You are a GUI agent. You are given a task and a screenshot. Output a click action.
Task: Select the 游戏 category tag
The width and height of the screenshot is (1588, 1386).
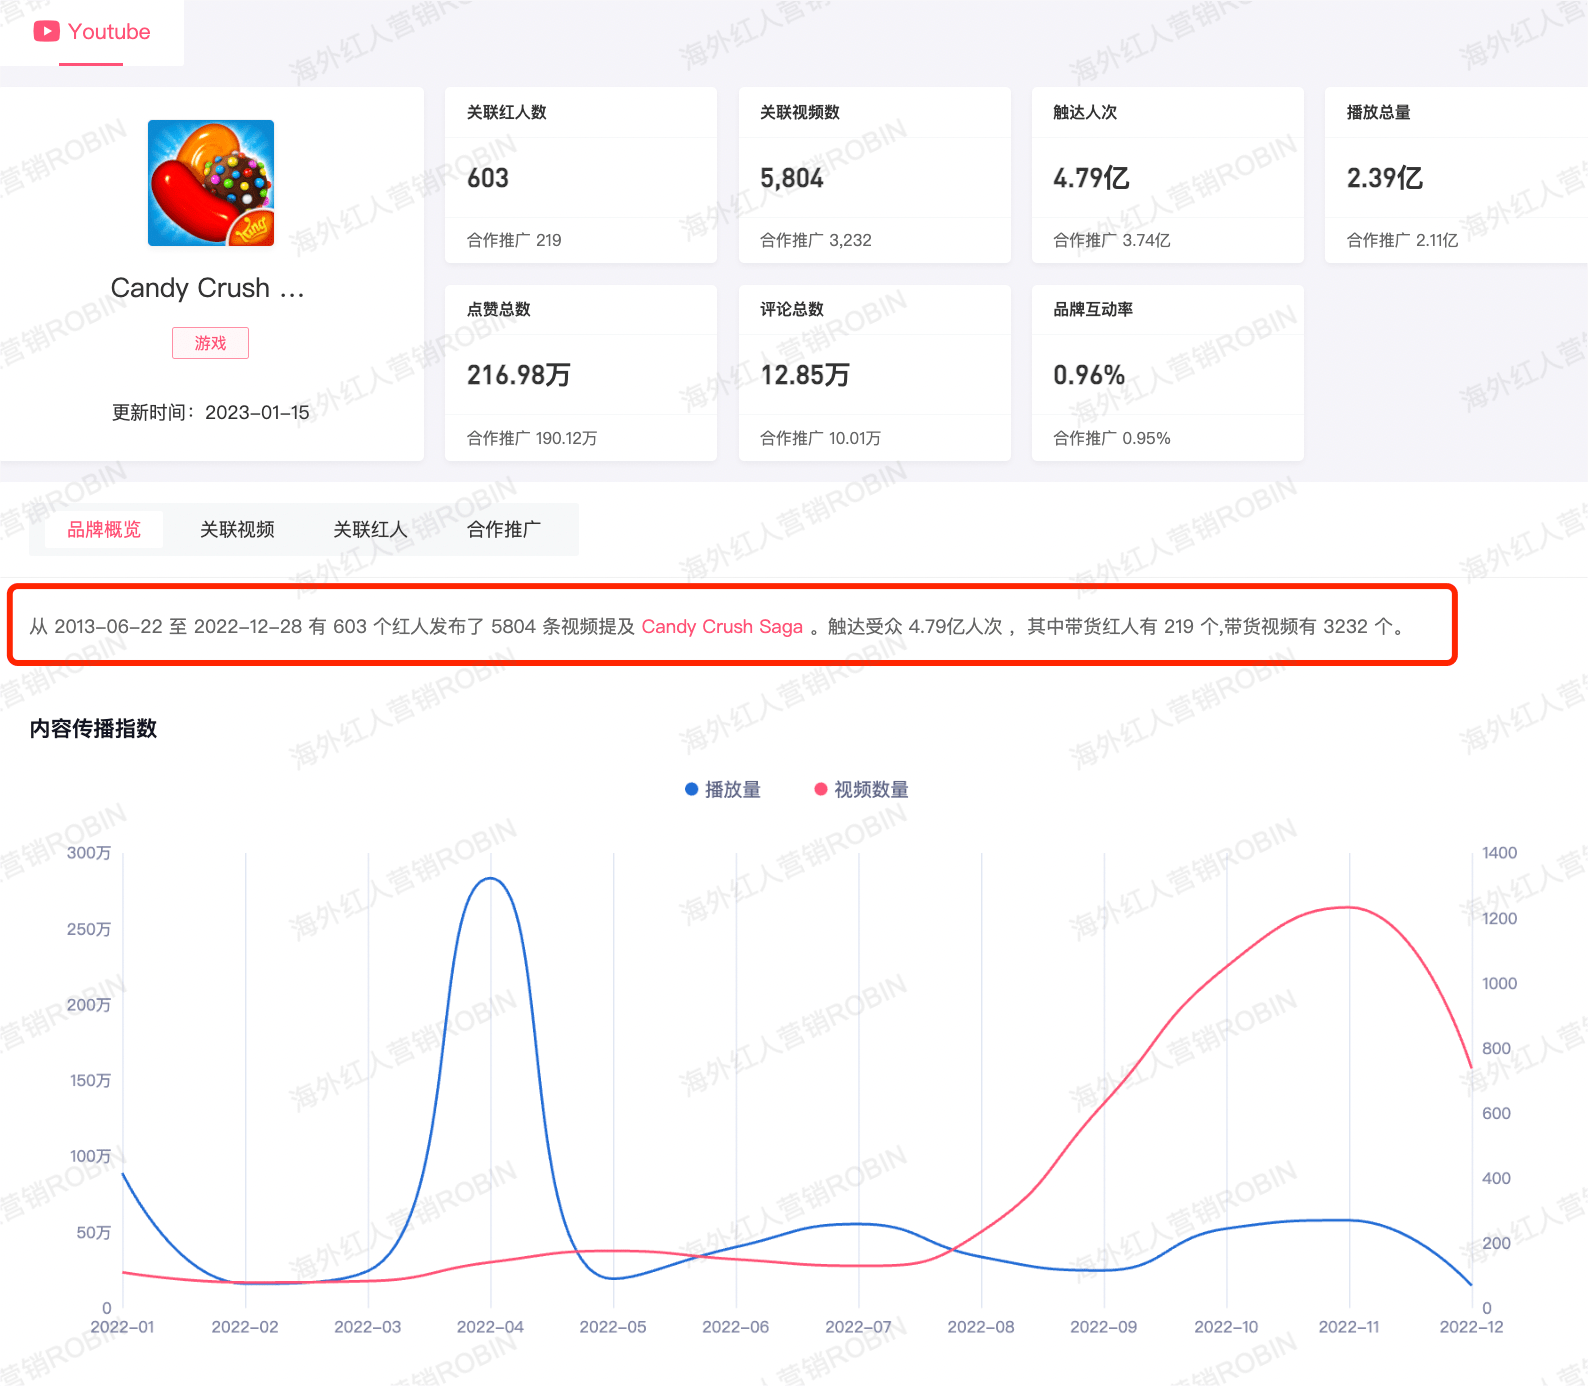pos(210,343)
